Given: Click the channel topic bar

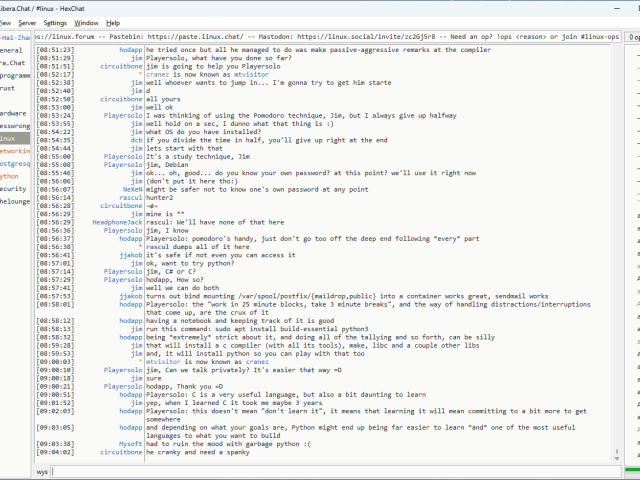Looking at the screenshot, I should coord(330,36).
